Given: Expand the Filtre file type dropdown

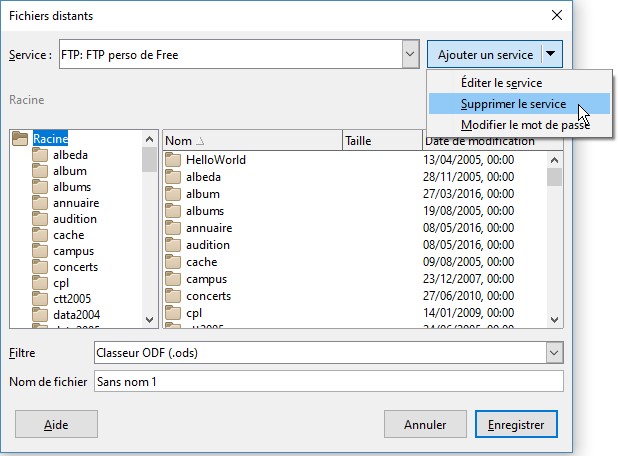Looking at the screenshot, I should coord(554,352).
